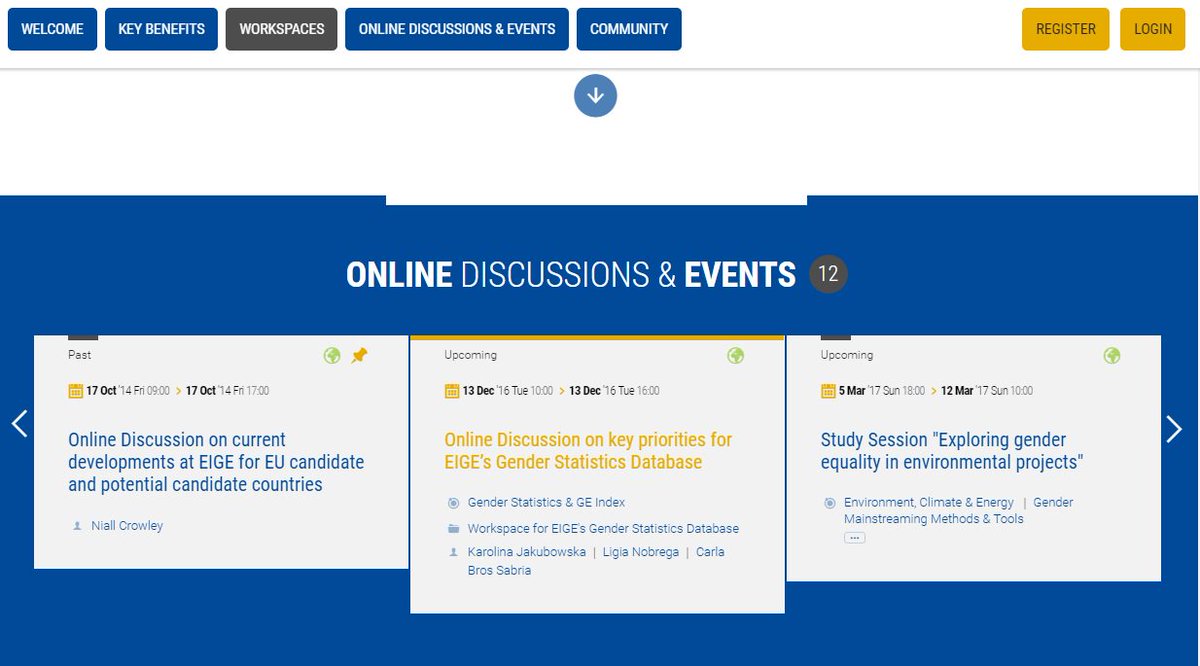Click the 12 events count badge
Viewport: 1200px width, 666px height.
(x=828, y=274)
